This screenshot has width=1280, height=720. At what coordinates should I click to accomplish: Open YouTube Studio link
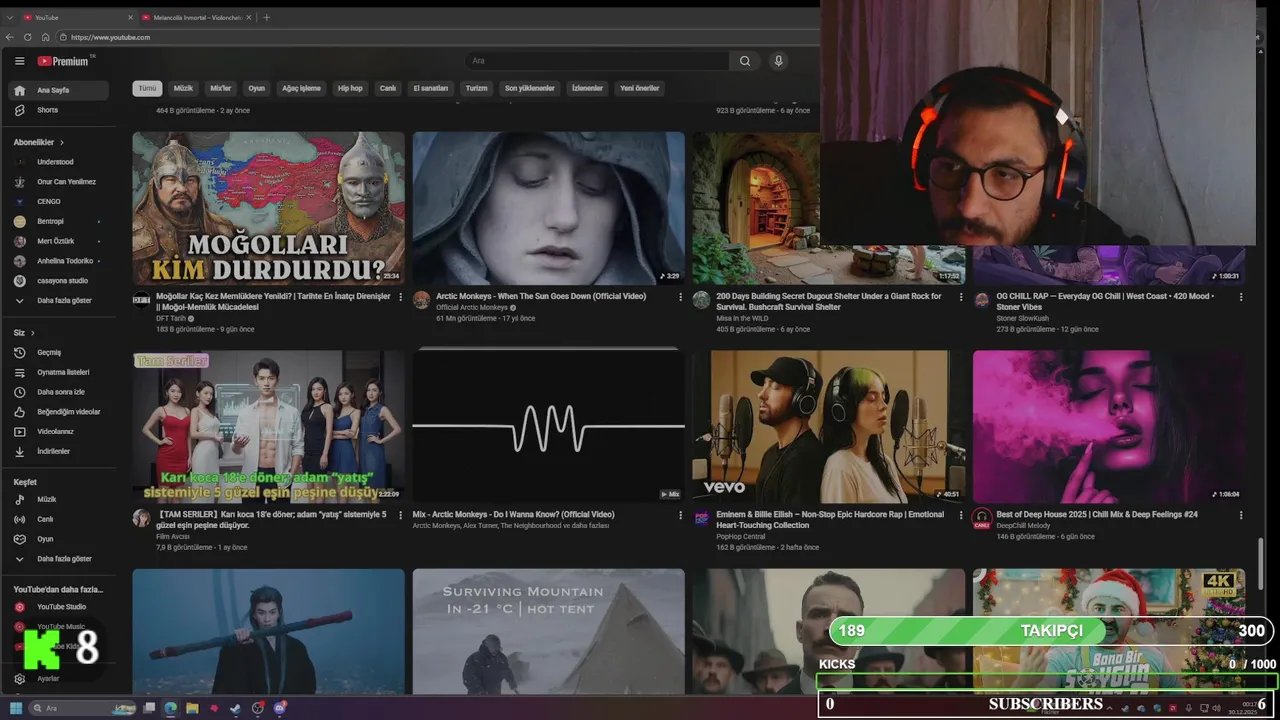click(58, 607)
